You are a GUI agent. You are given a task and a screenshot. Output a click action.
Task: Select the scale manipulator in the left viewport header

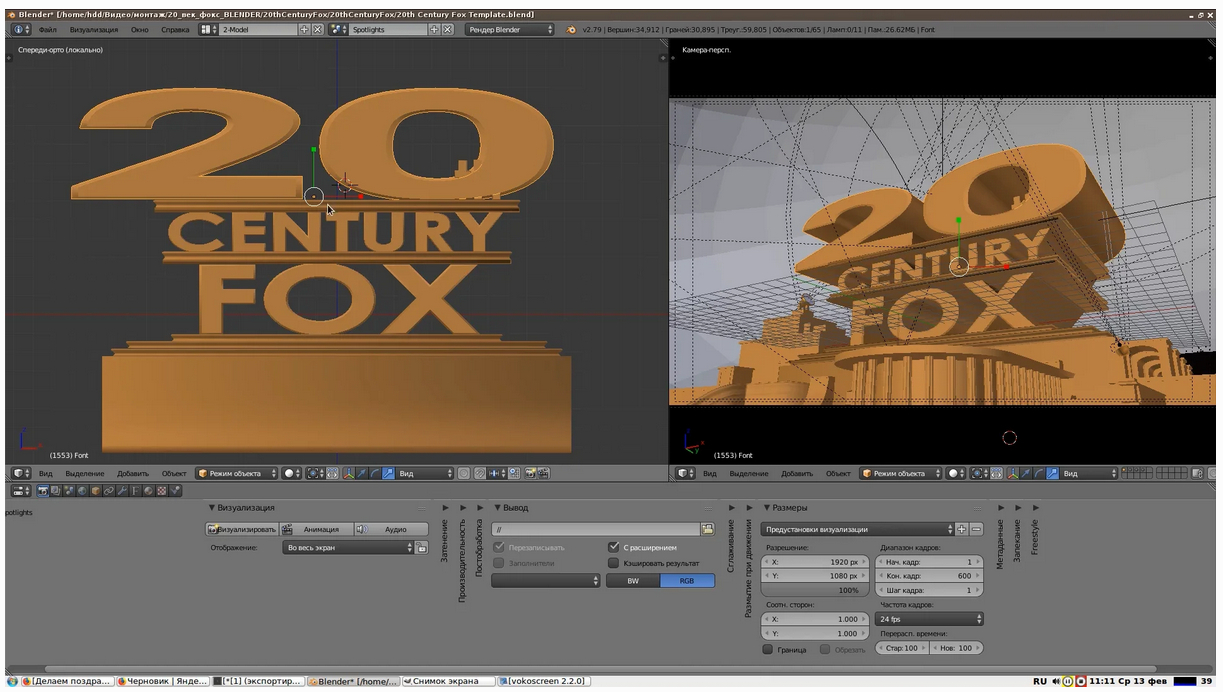click(388, 473)
